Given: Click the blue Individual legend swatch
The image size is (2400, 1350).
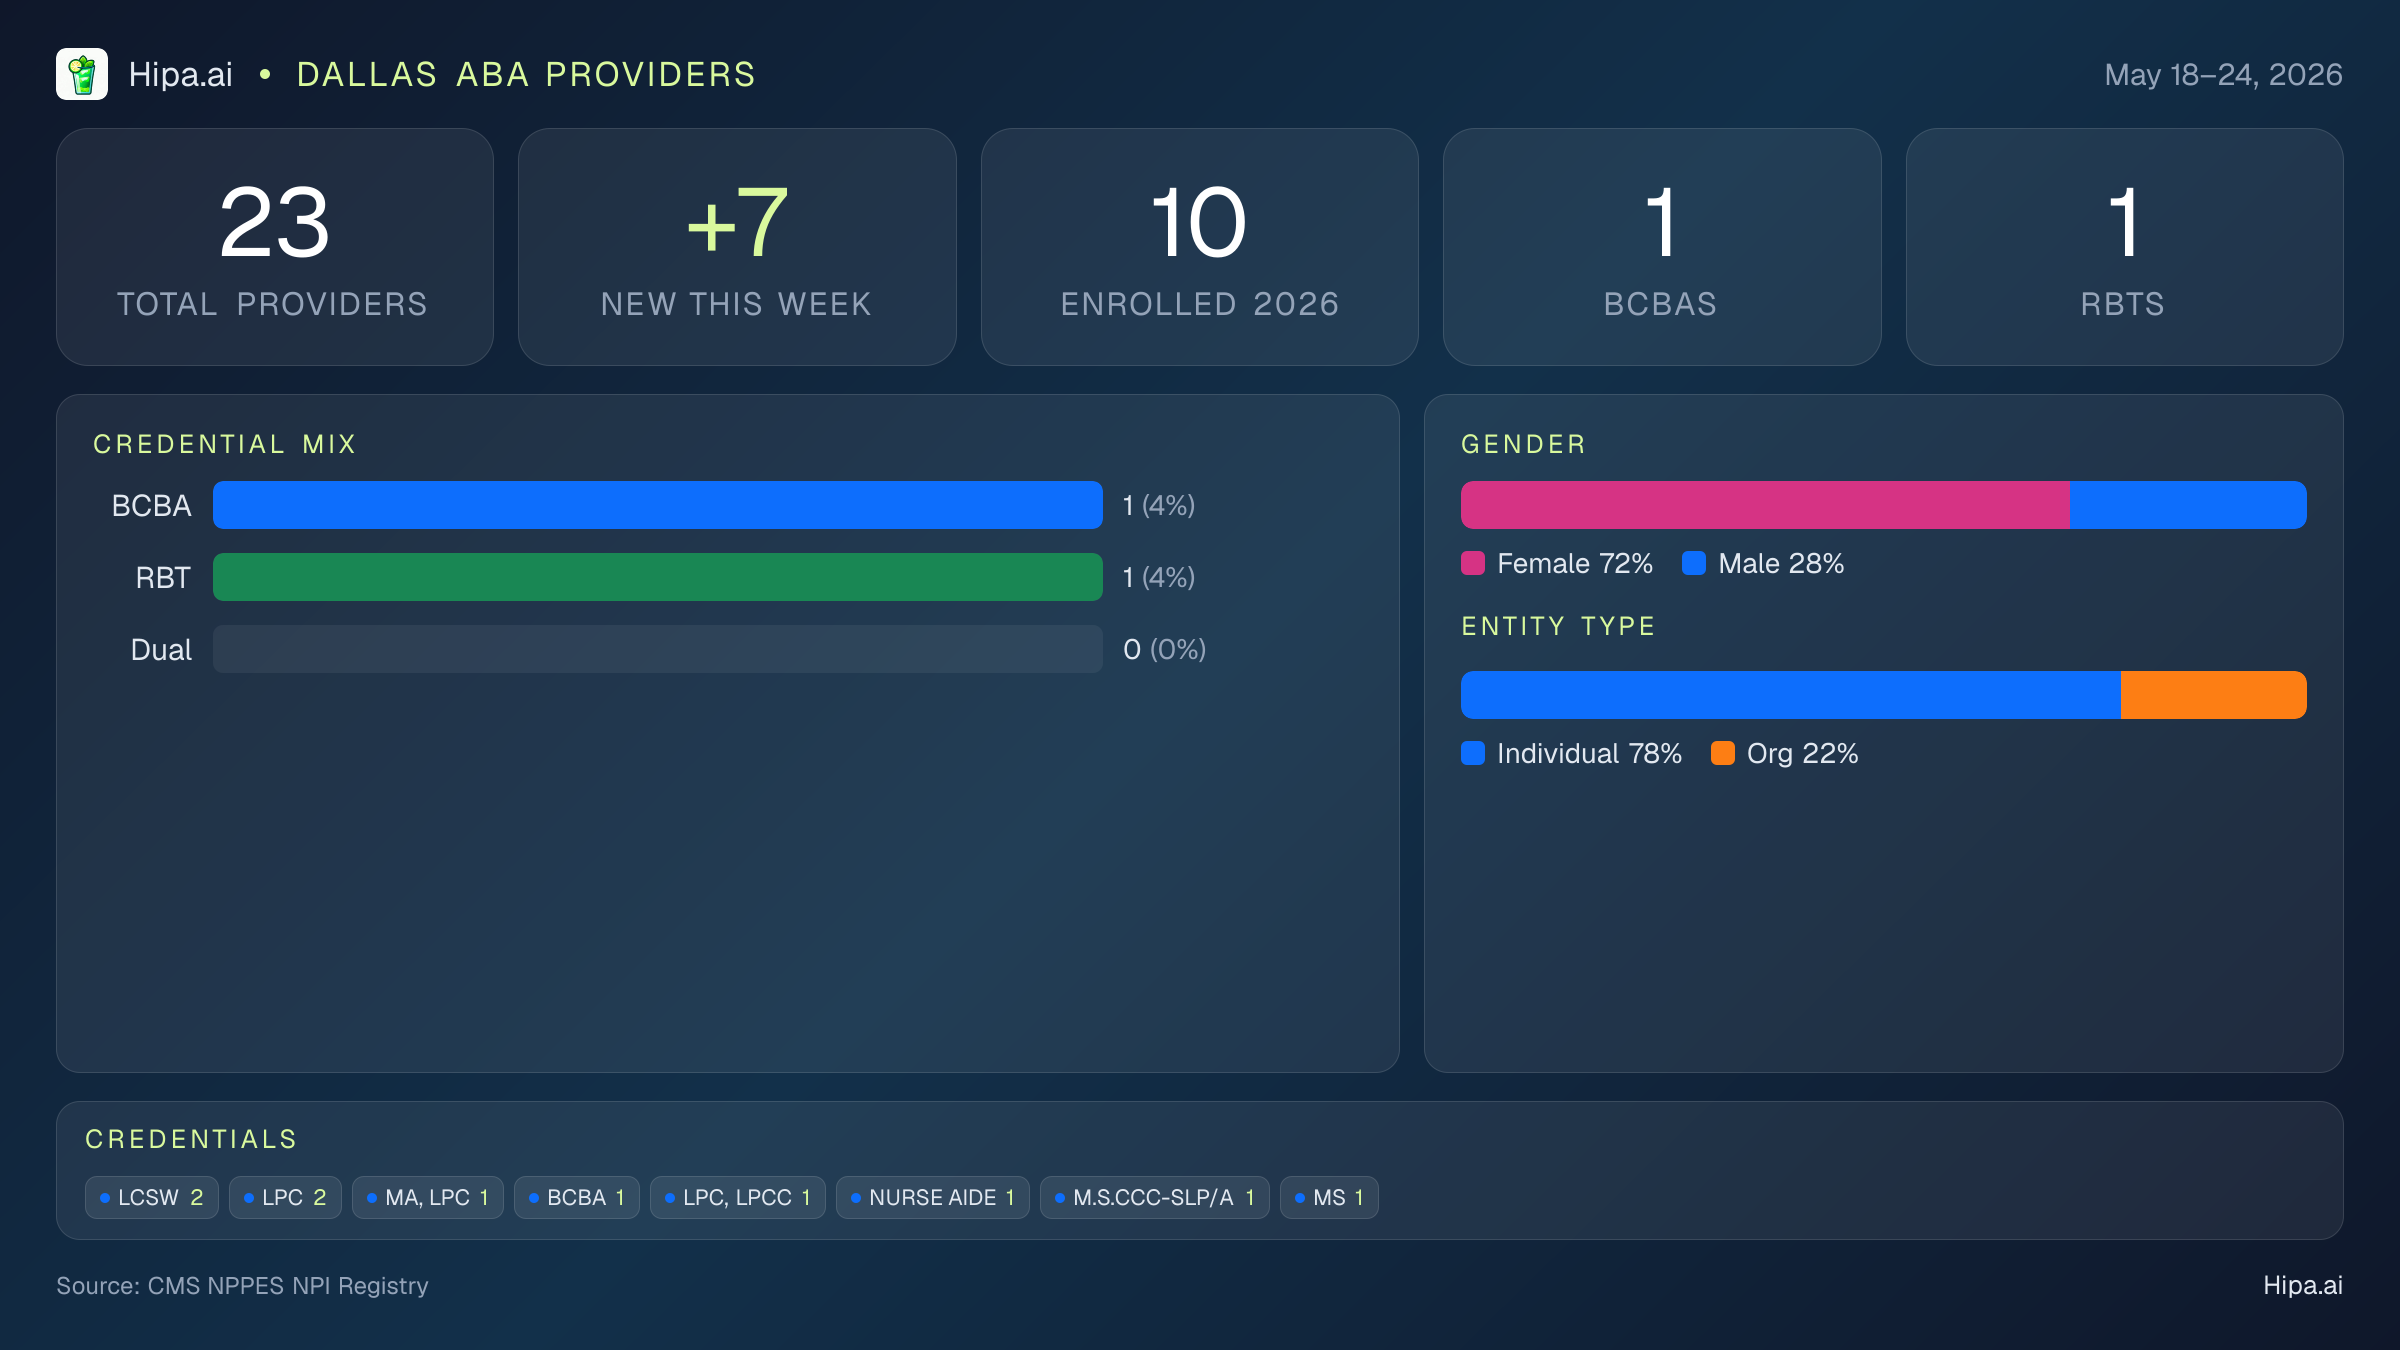Looking at the screenshot, I should click(x=1473, y=753).
